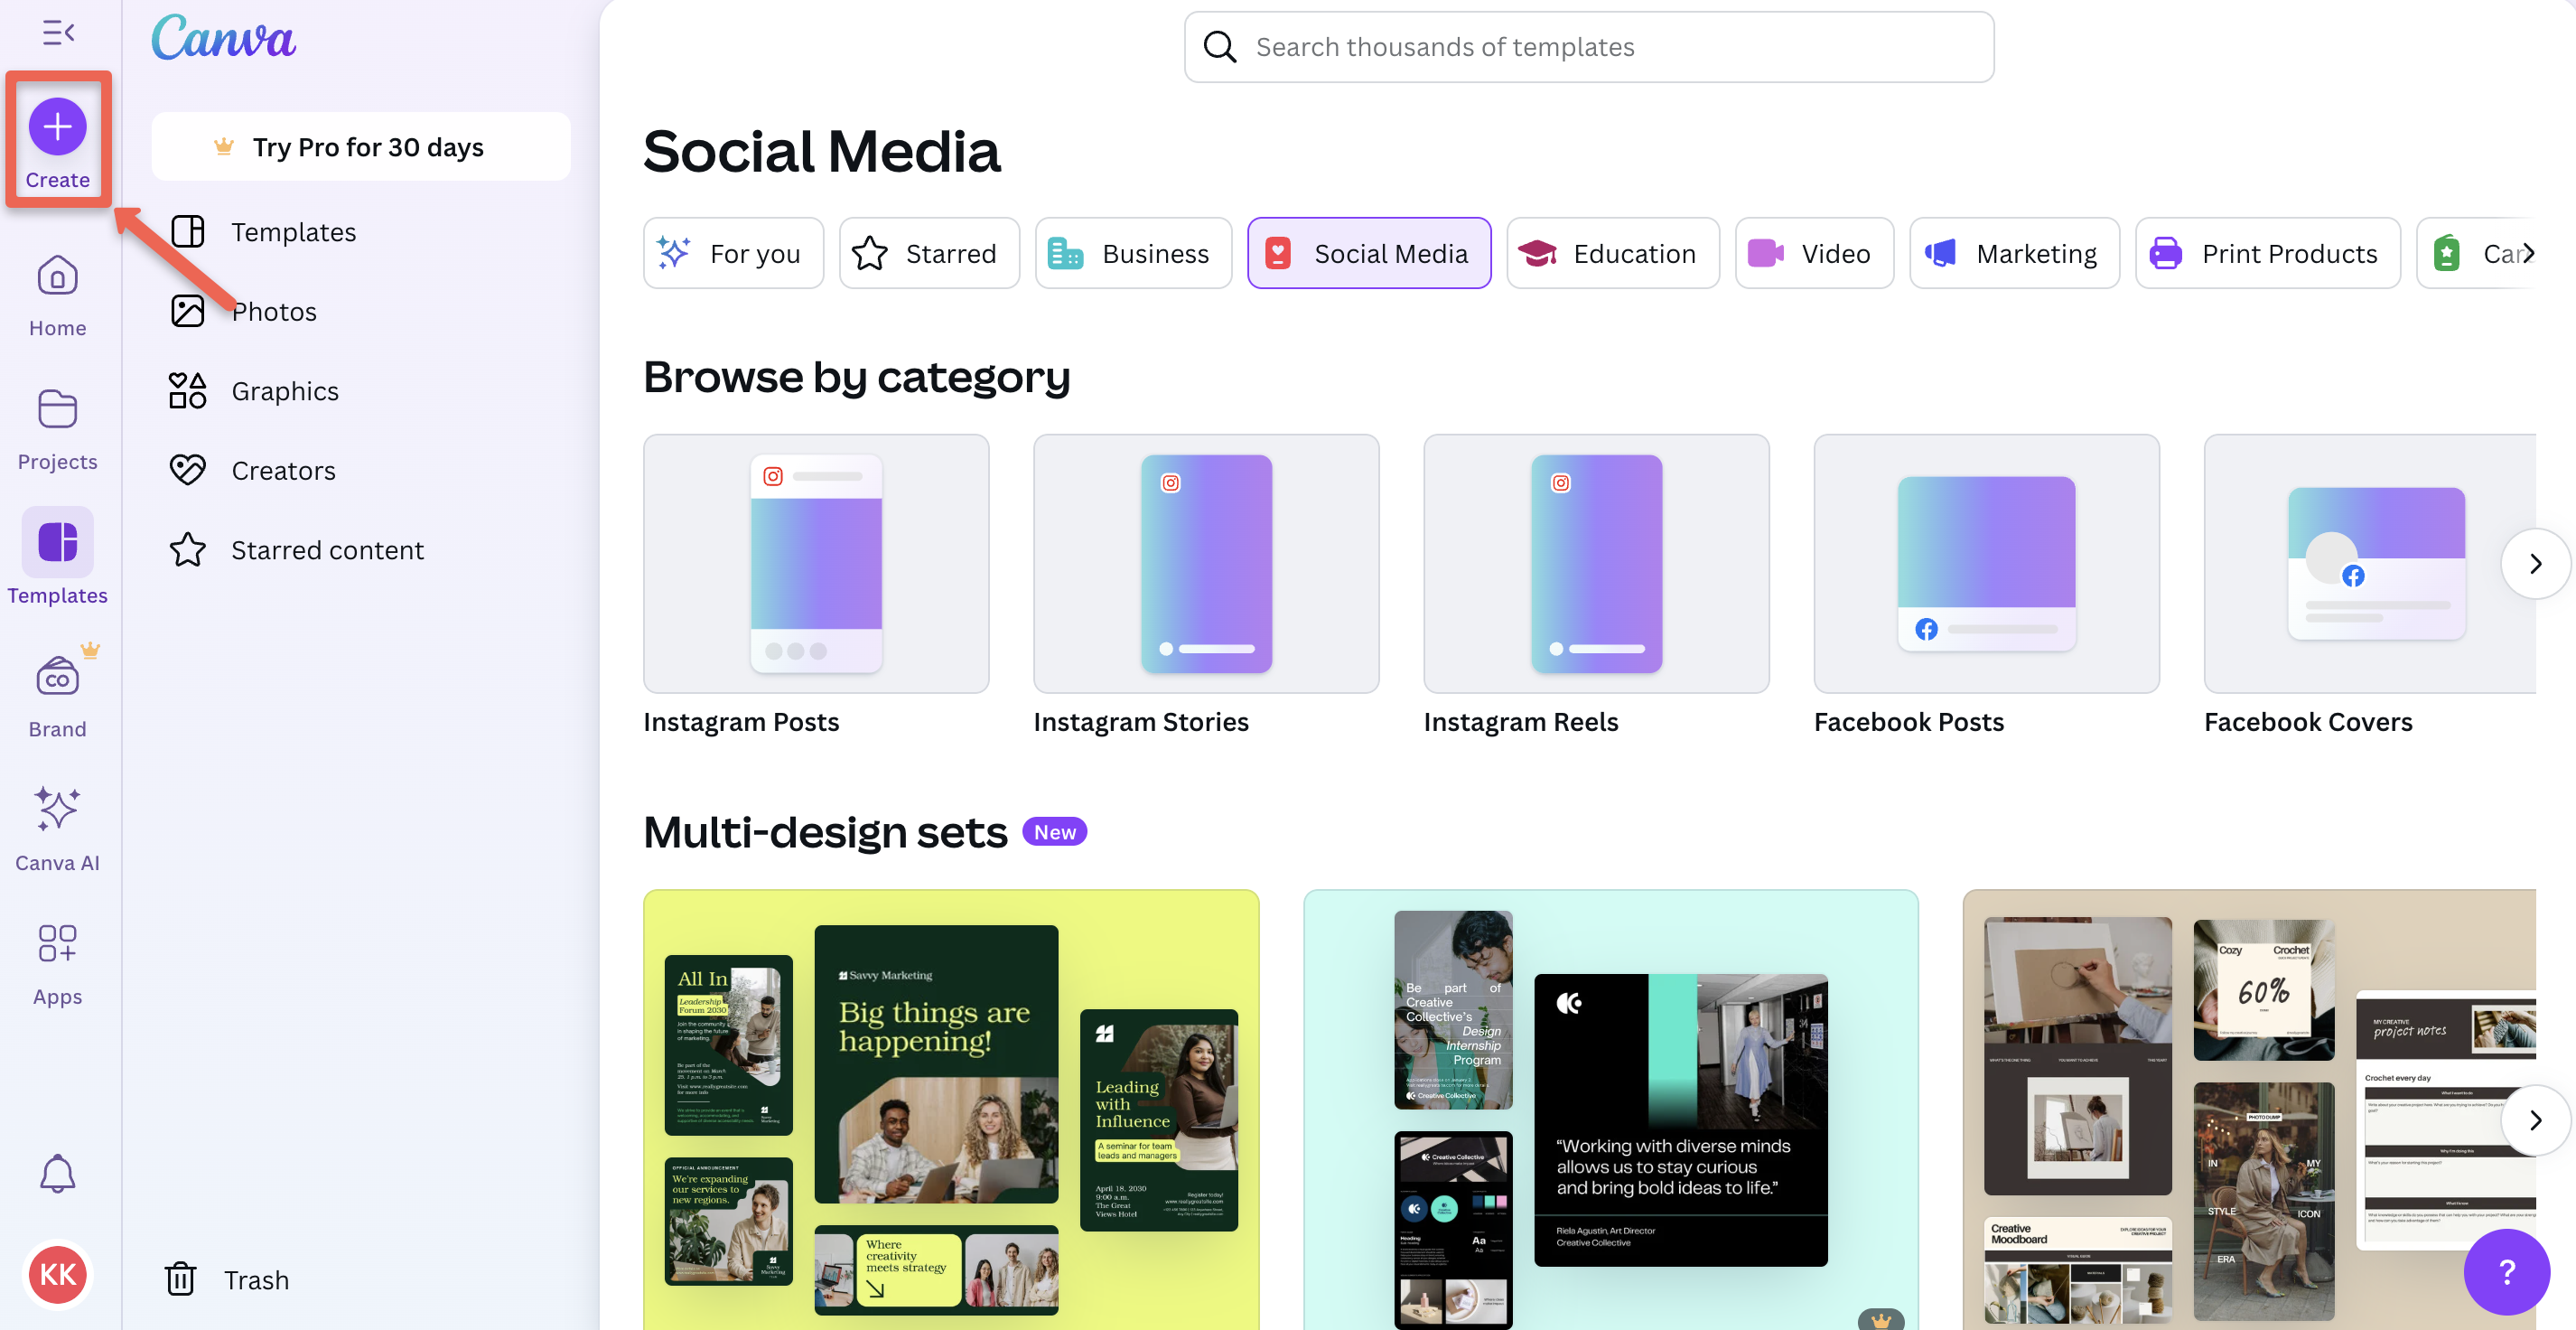This screenshot has height=1330, width=2576.
Task: Open Graphics in the side panel
Action: [x=361, y=391]
